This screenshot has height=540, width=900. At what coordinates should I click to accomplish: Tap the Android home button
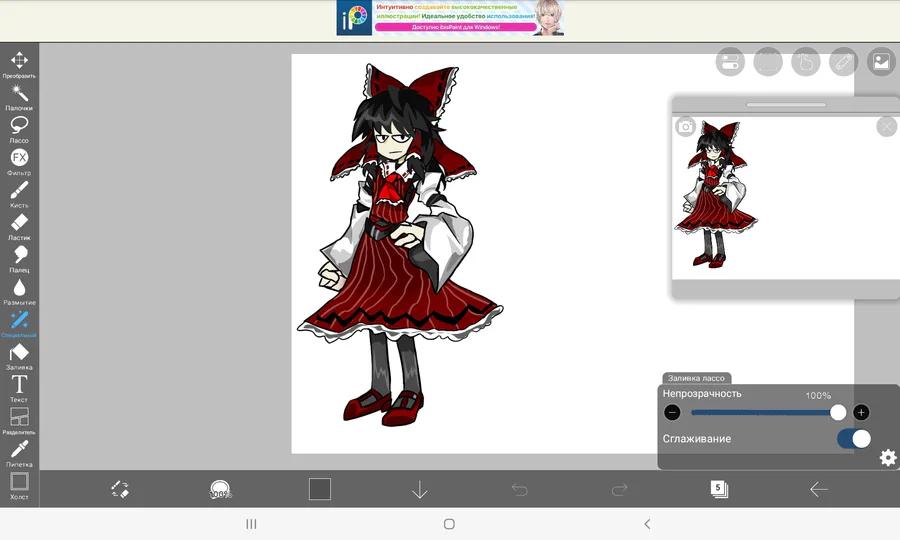click(x=449, y=524)
